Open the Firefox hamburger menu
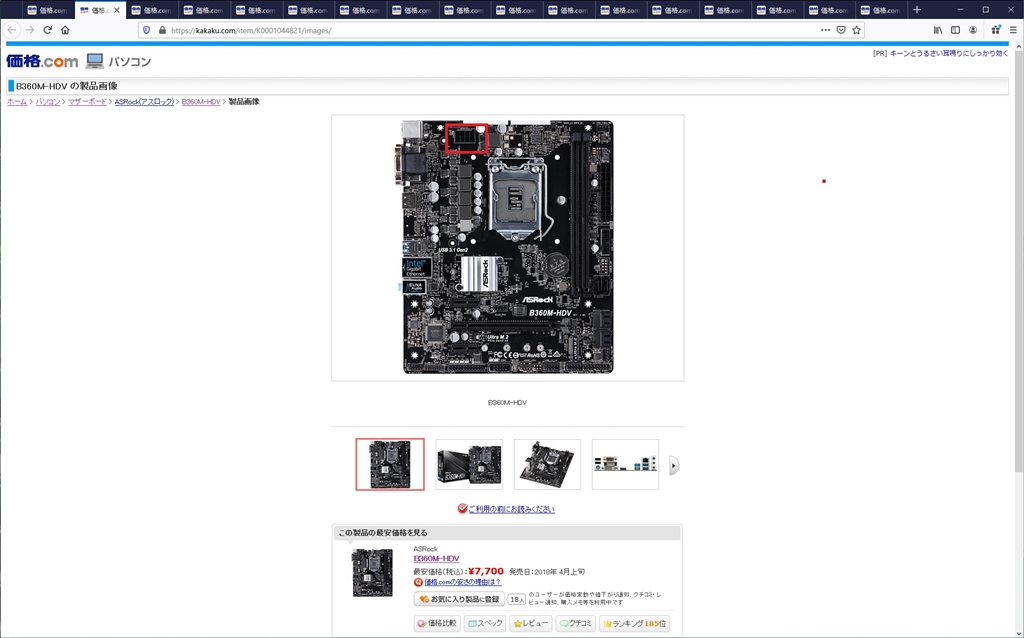Screen dimensions: 1024x638 point(1014,30)
